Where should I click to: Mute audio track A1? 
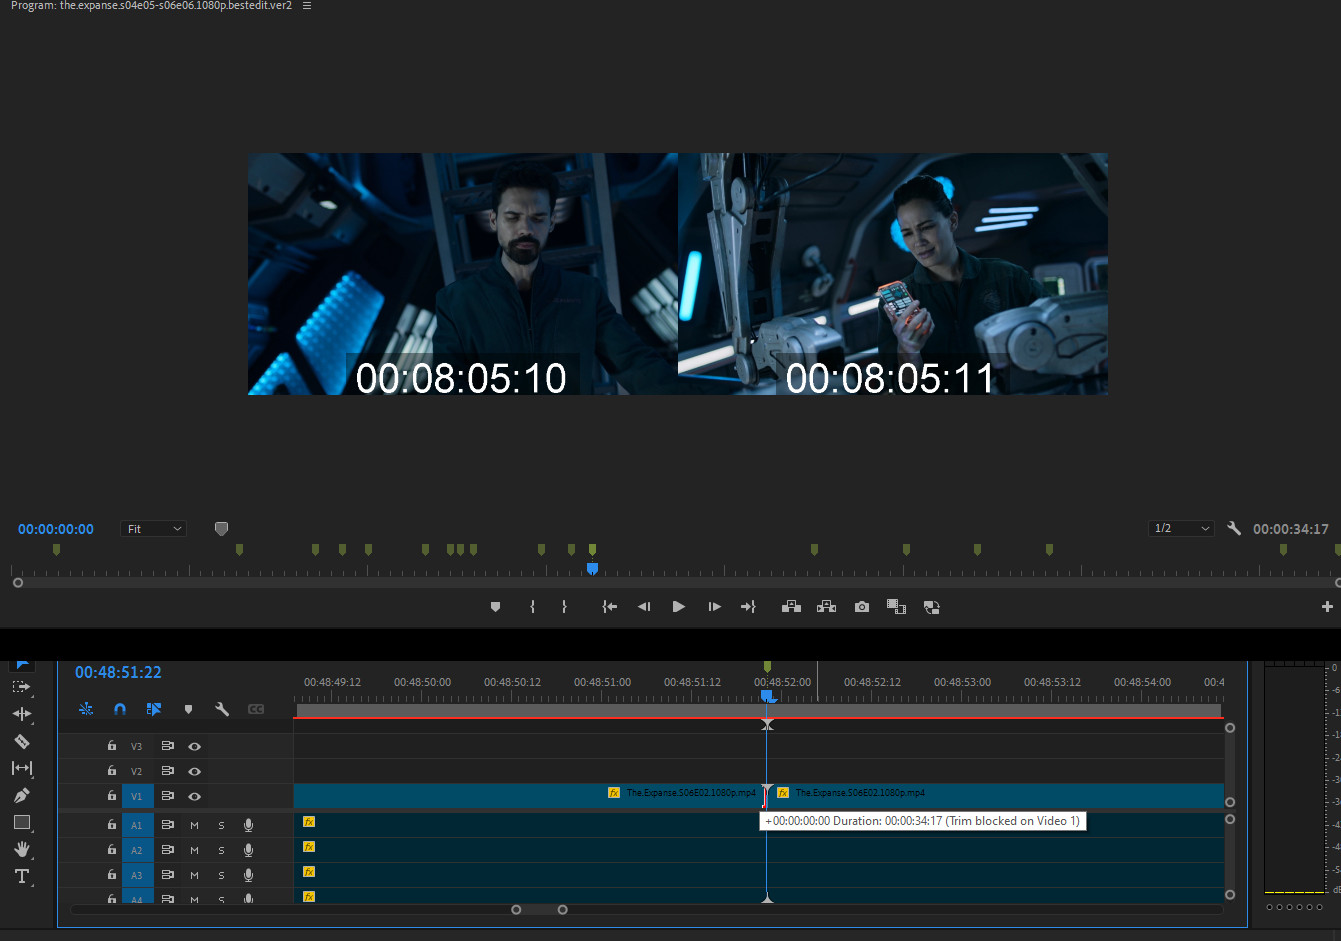click(194, 825)
